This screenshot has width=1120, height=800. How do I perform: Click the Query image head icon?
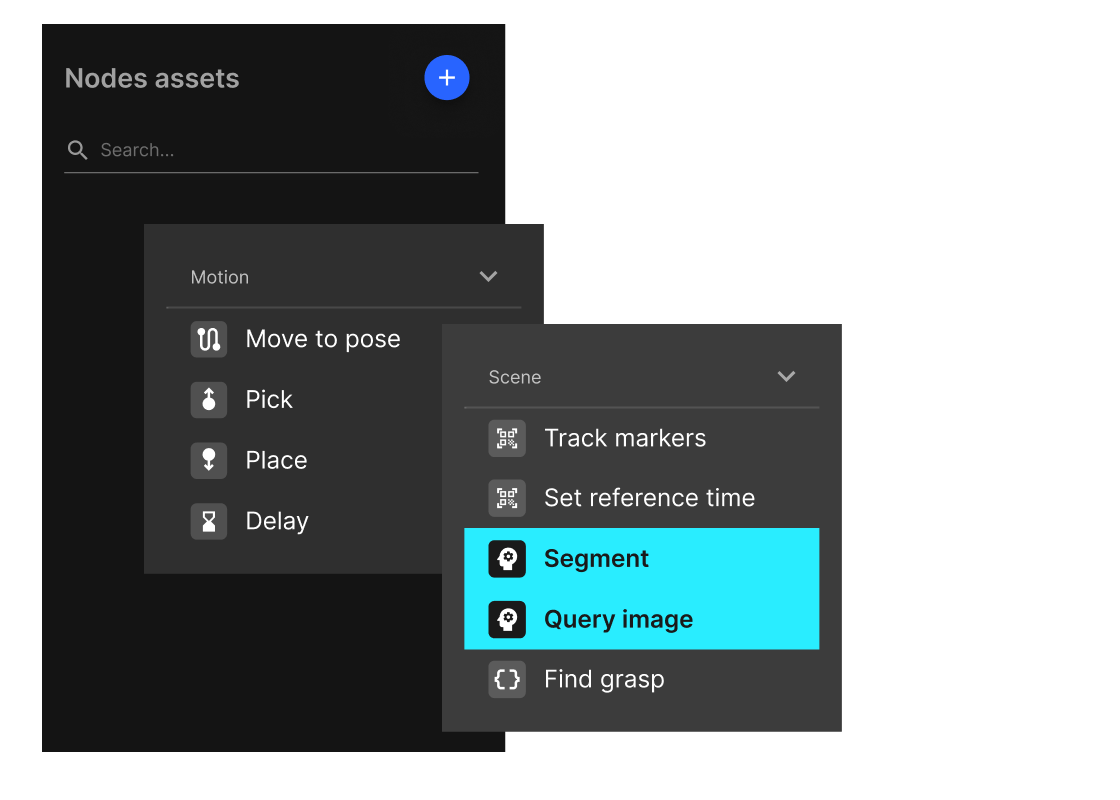[x=507, y=620]
